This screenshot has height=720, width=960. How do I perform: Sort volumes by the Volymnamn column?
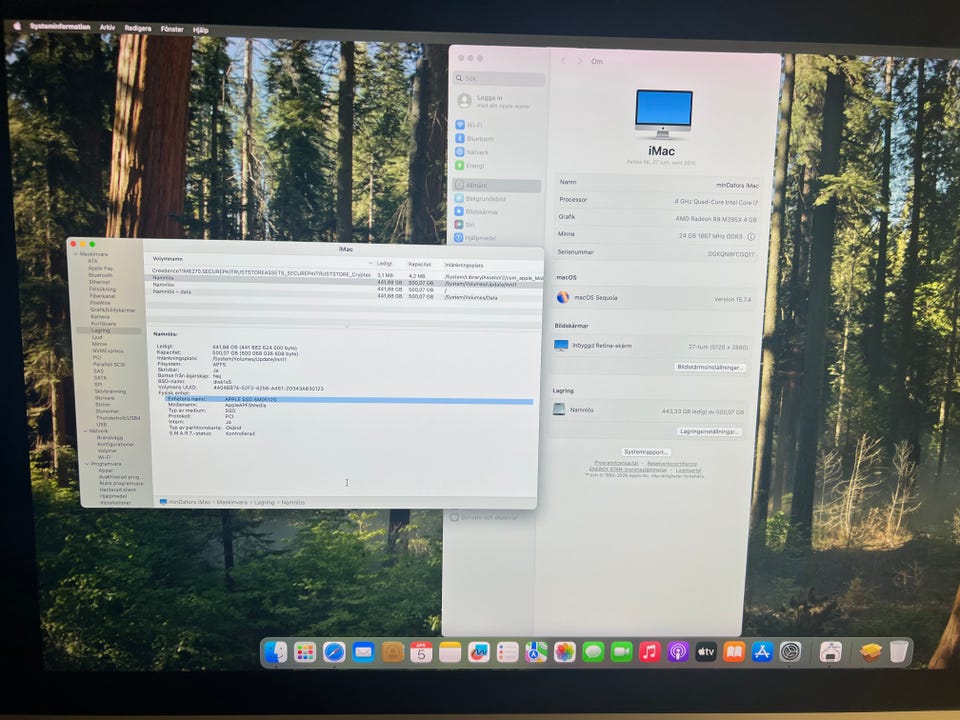(x=168, y=259)
